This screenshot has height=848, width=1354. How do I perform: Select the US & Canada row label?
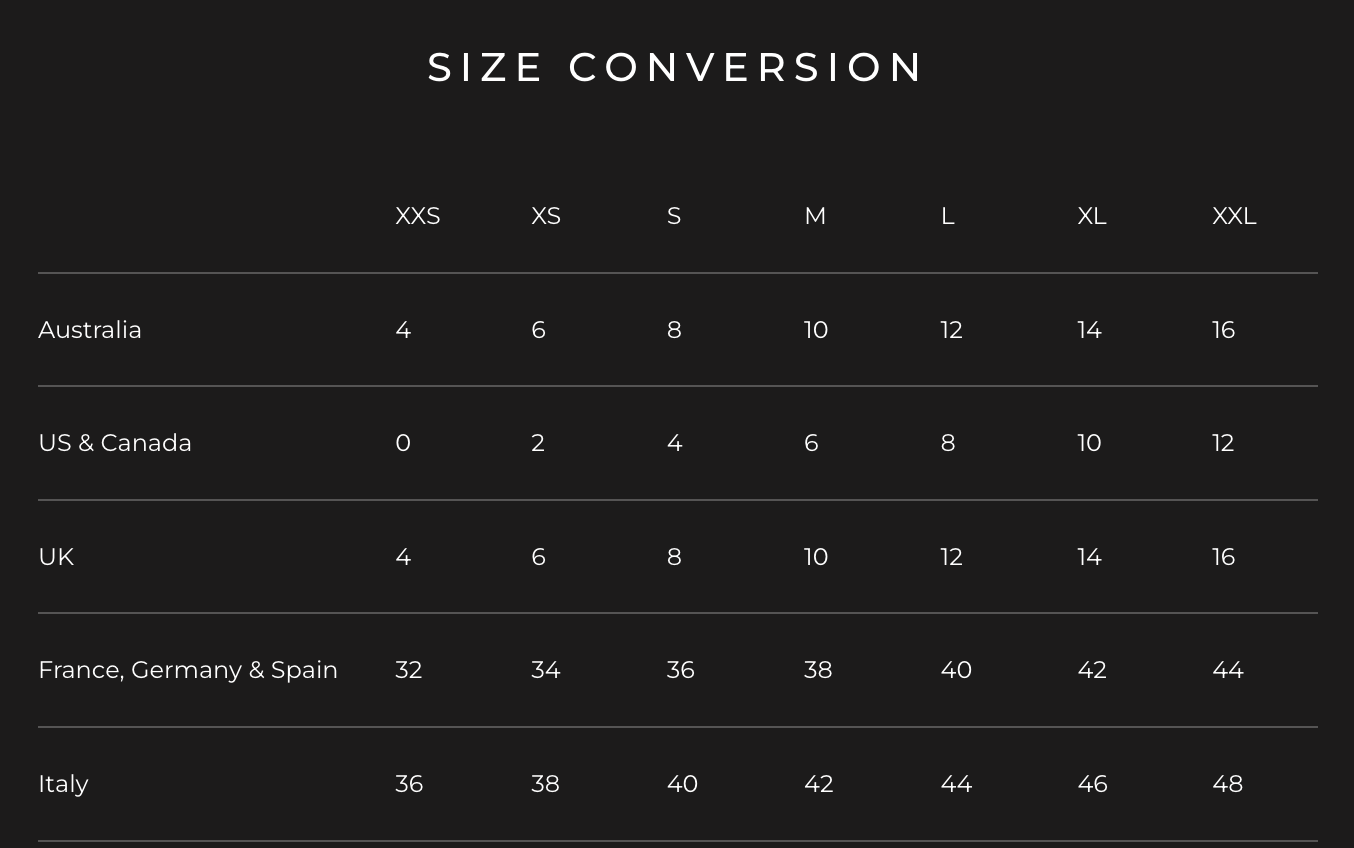[x=115, y=443]
